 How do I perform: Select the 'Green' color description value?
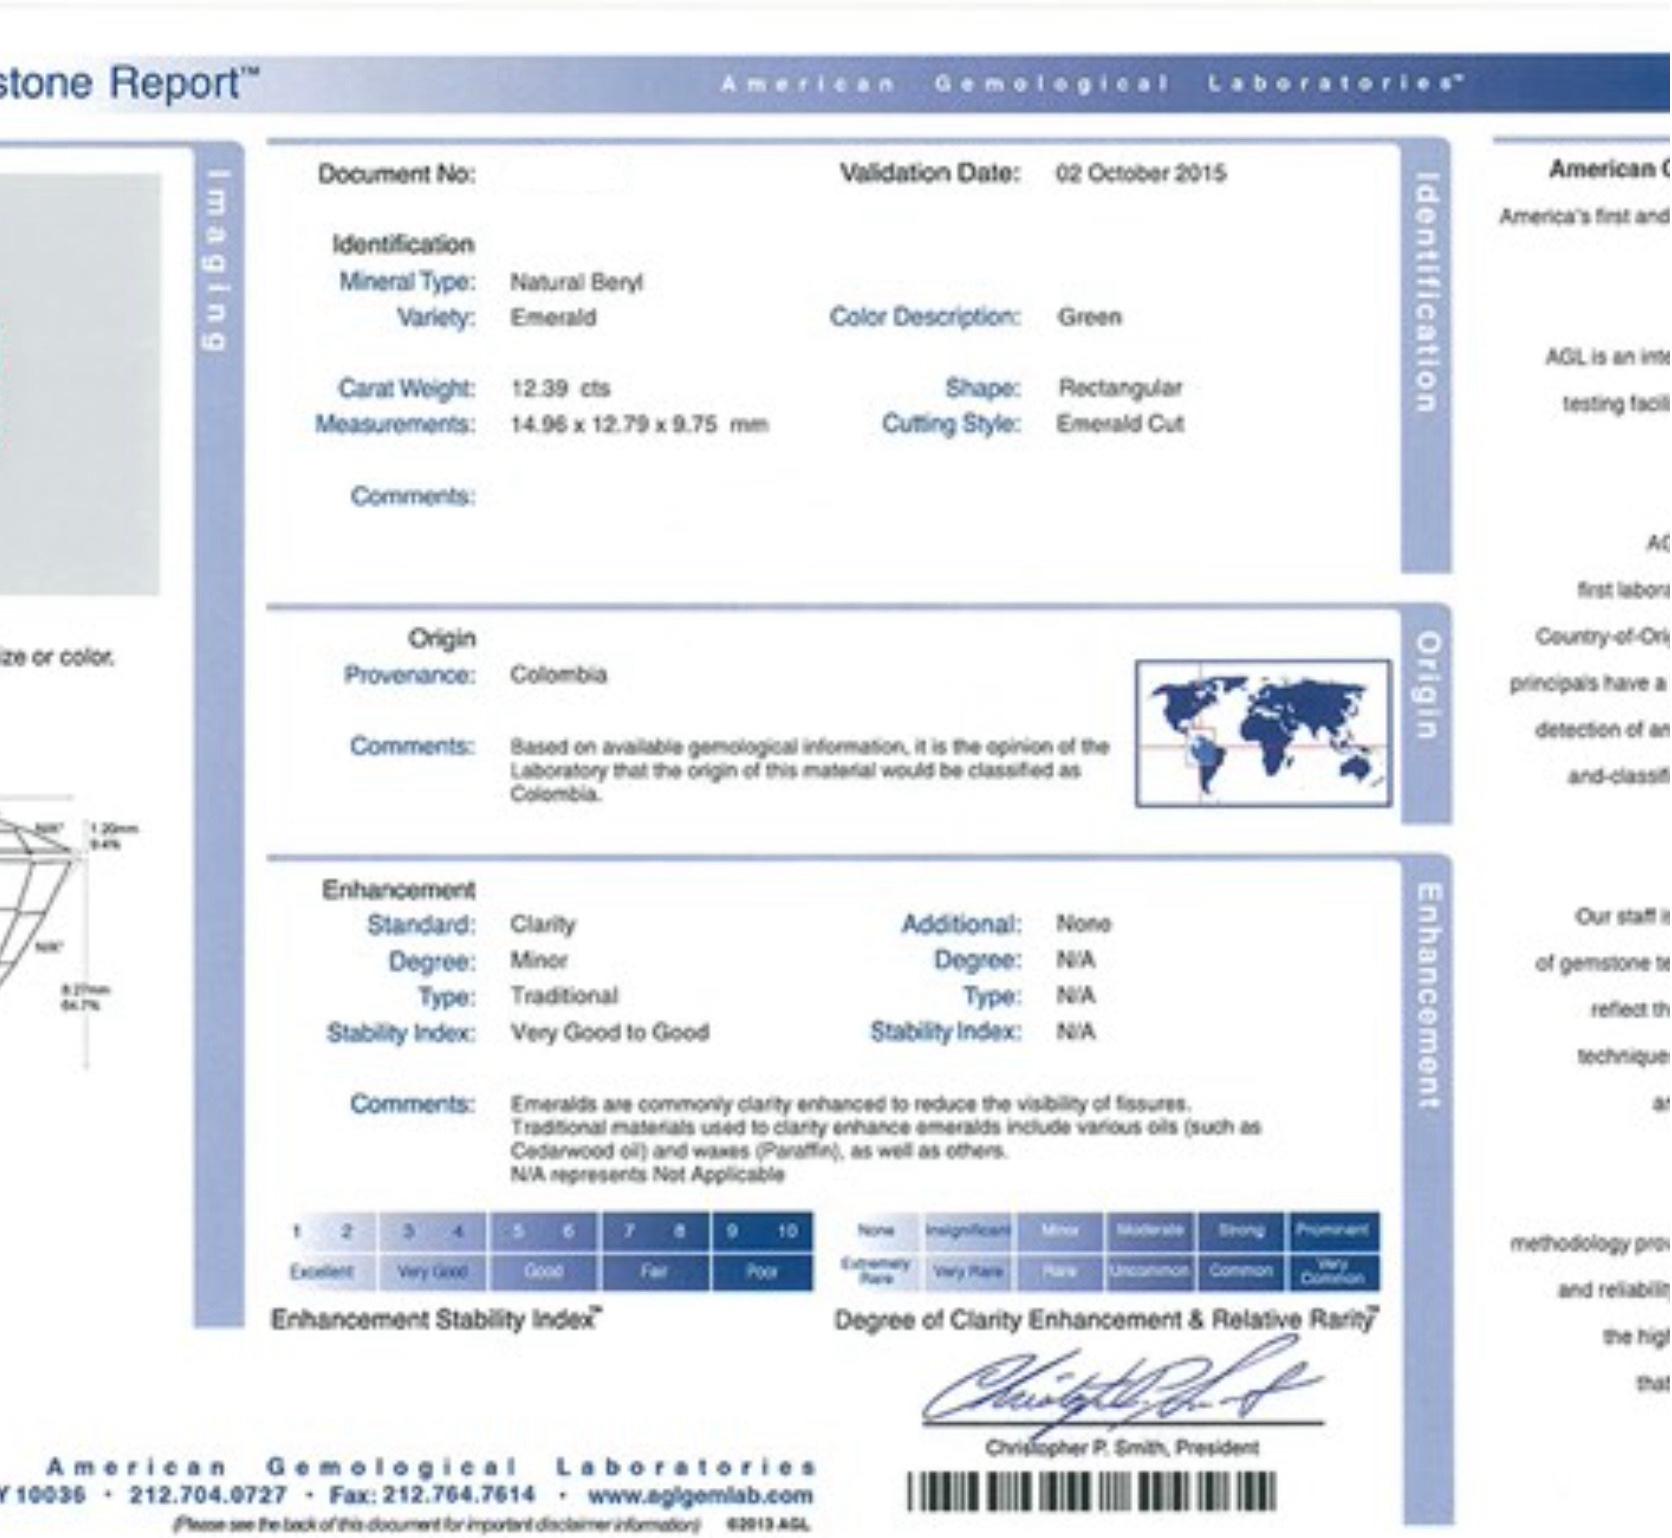tap(1090, 317)
